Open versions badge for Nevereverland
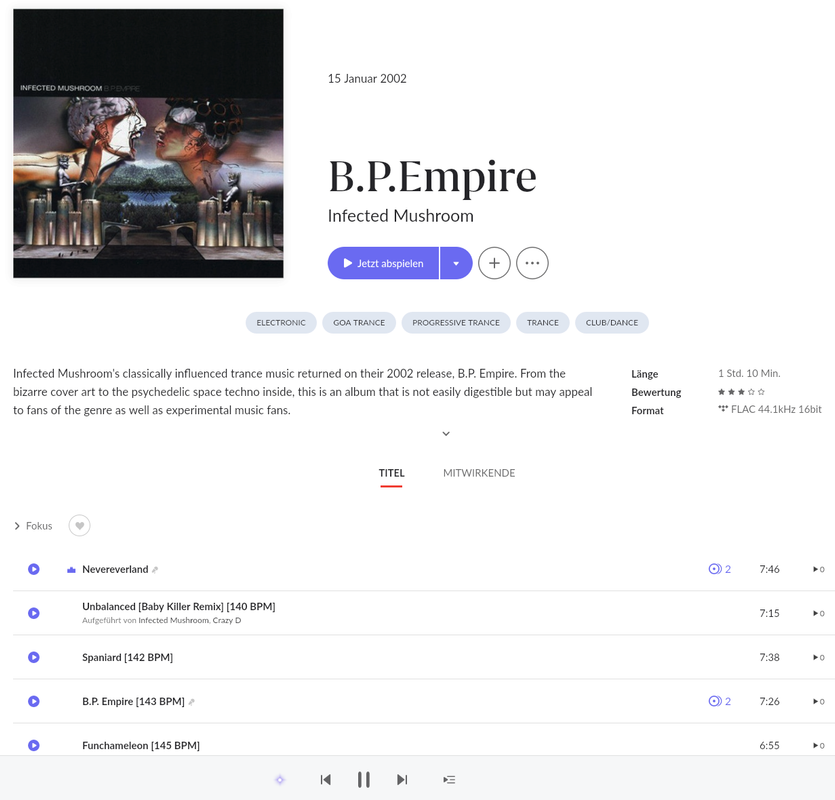The width and height of the screenshot is (835, 800). pyautogui.click(x=719, y=569)
